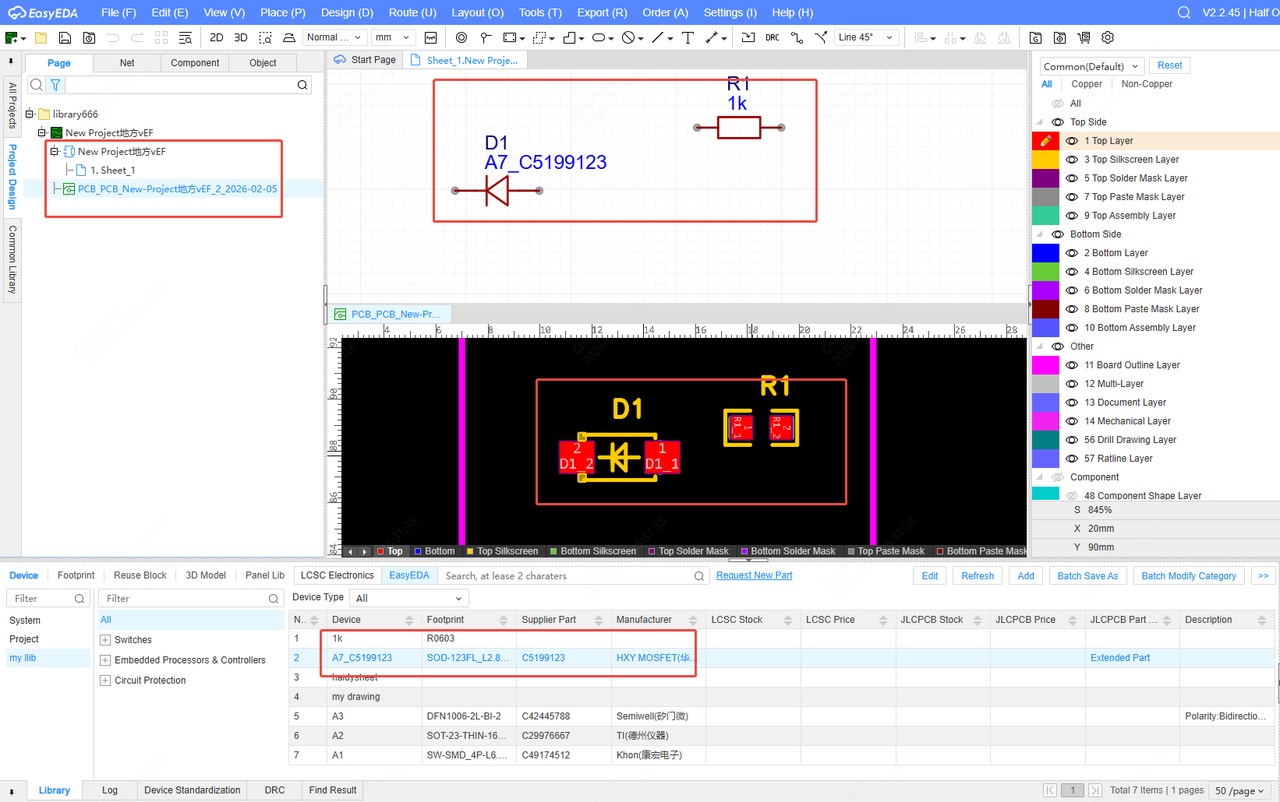Viewport: 1280px width, 802px height.
Task: Click search magnifier at top right
Action: point(1184,13)
